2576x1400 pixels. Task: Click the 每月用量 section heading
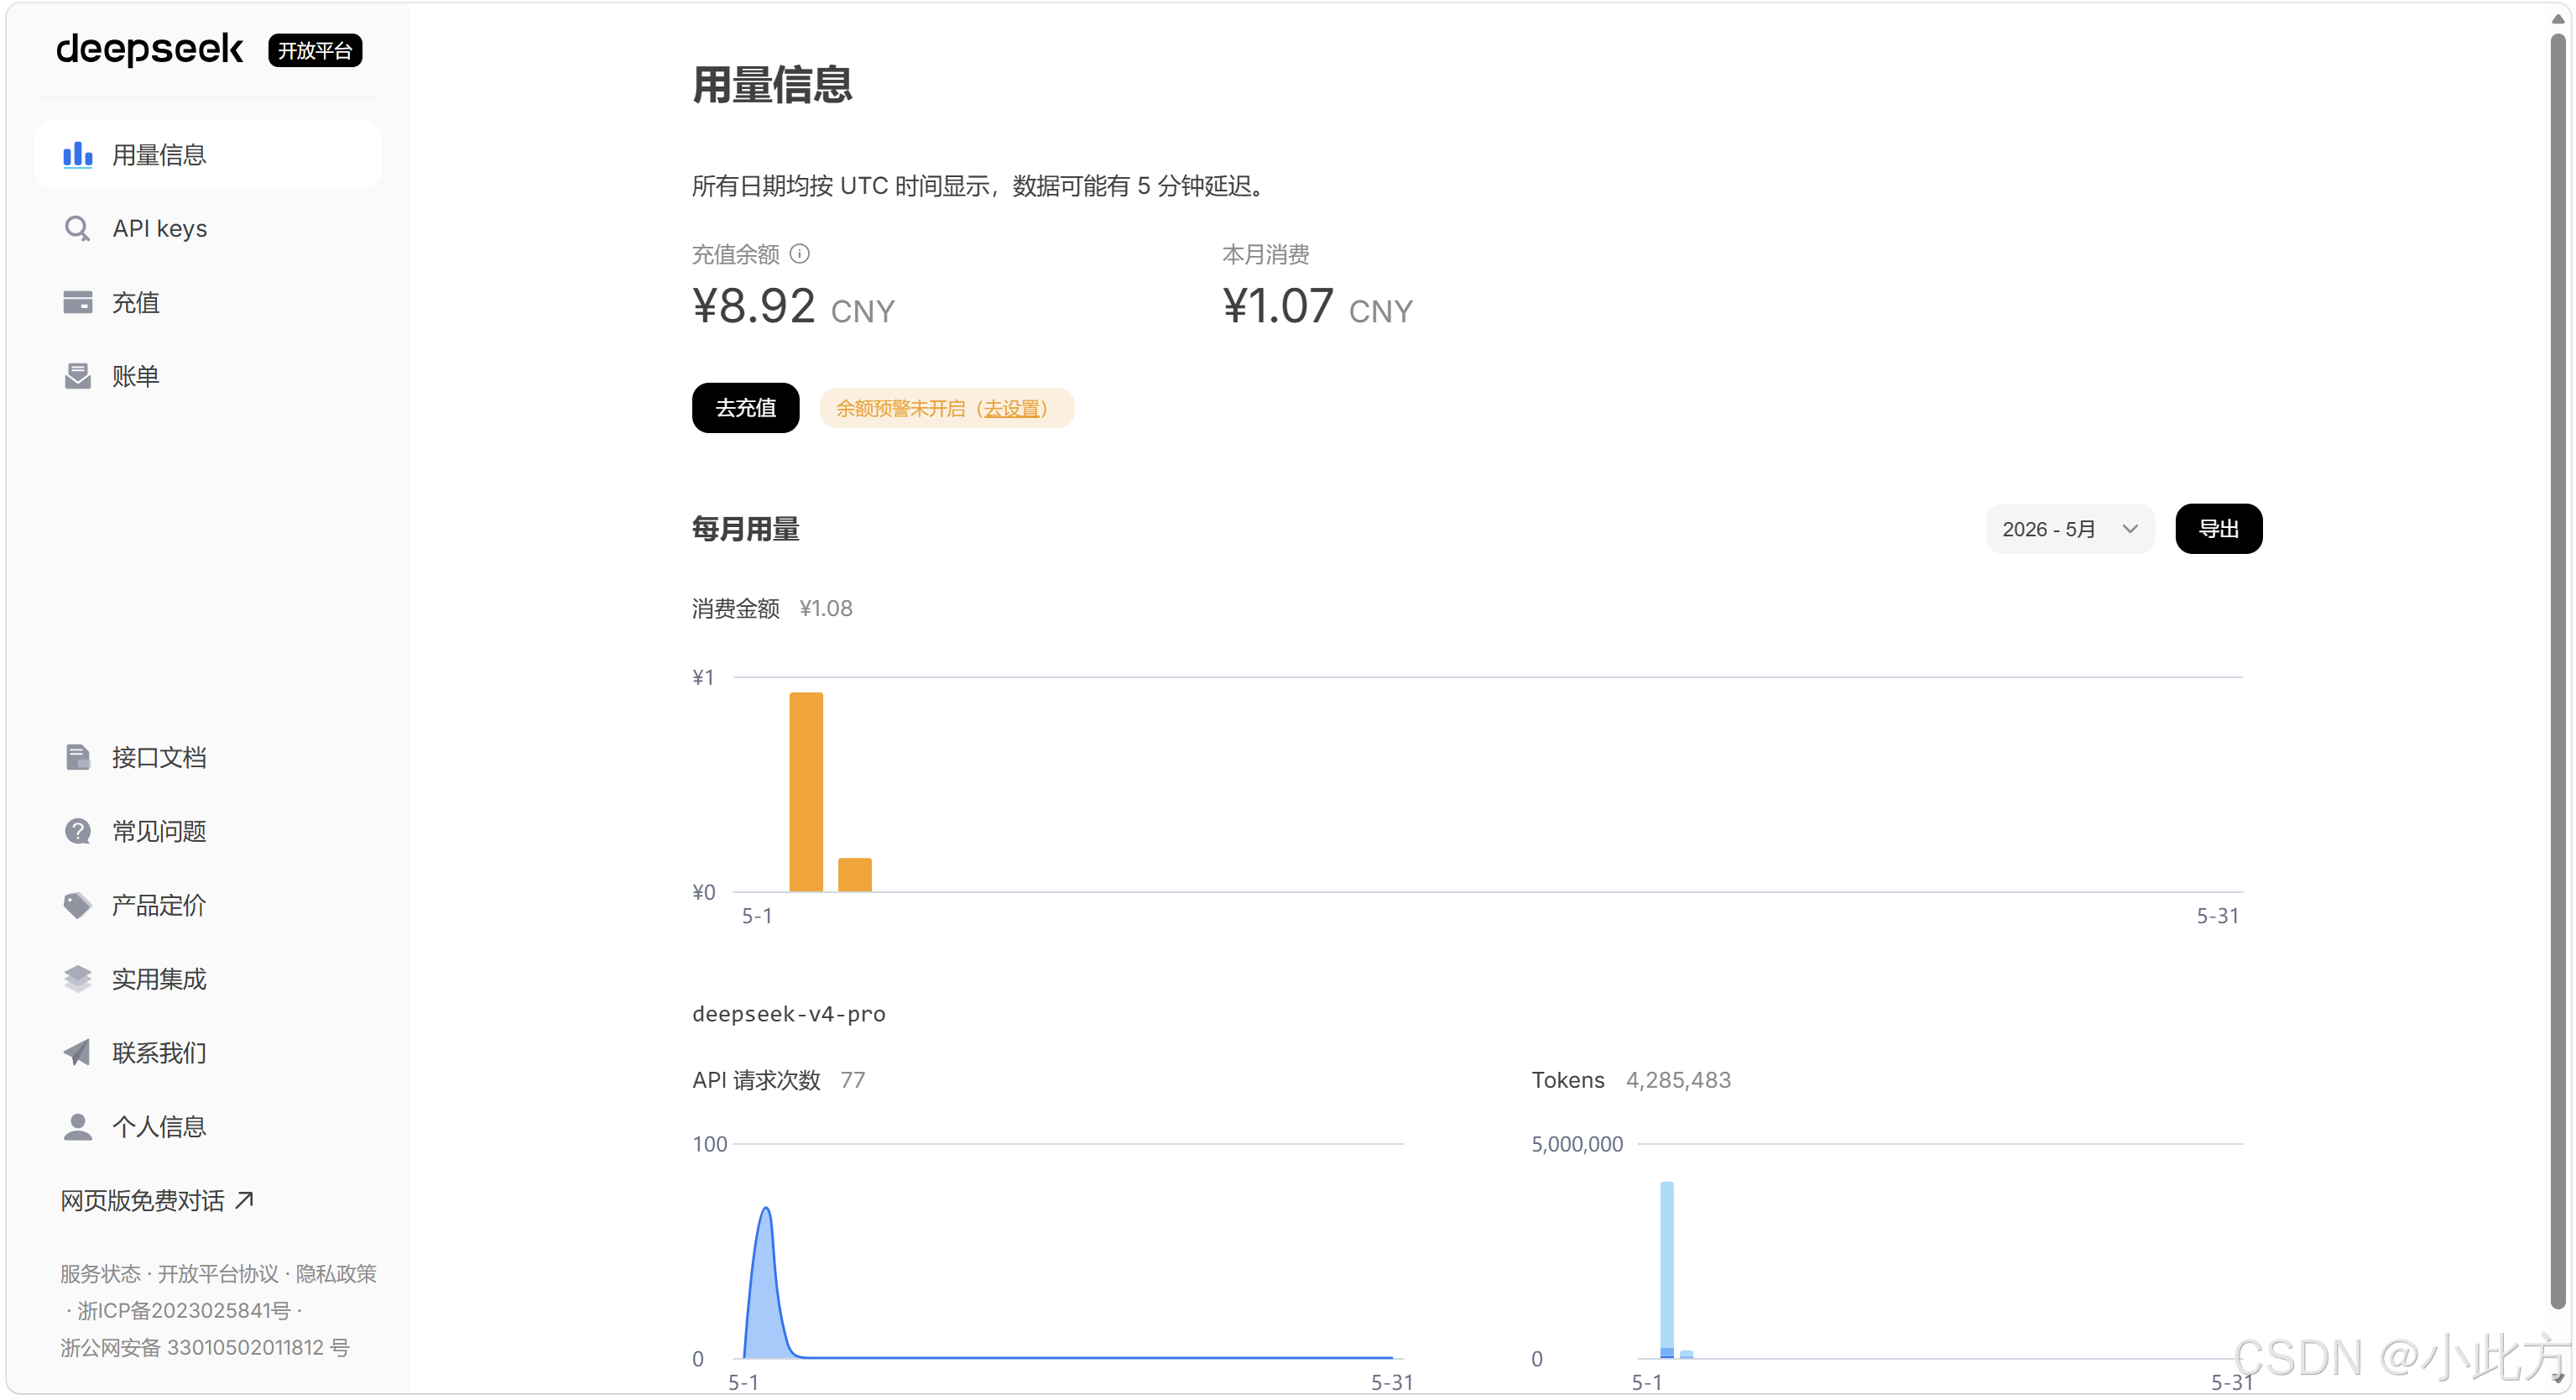pyautogui.click(x=746, y=528)
